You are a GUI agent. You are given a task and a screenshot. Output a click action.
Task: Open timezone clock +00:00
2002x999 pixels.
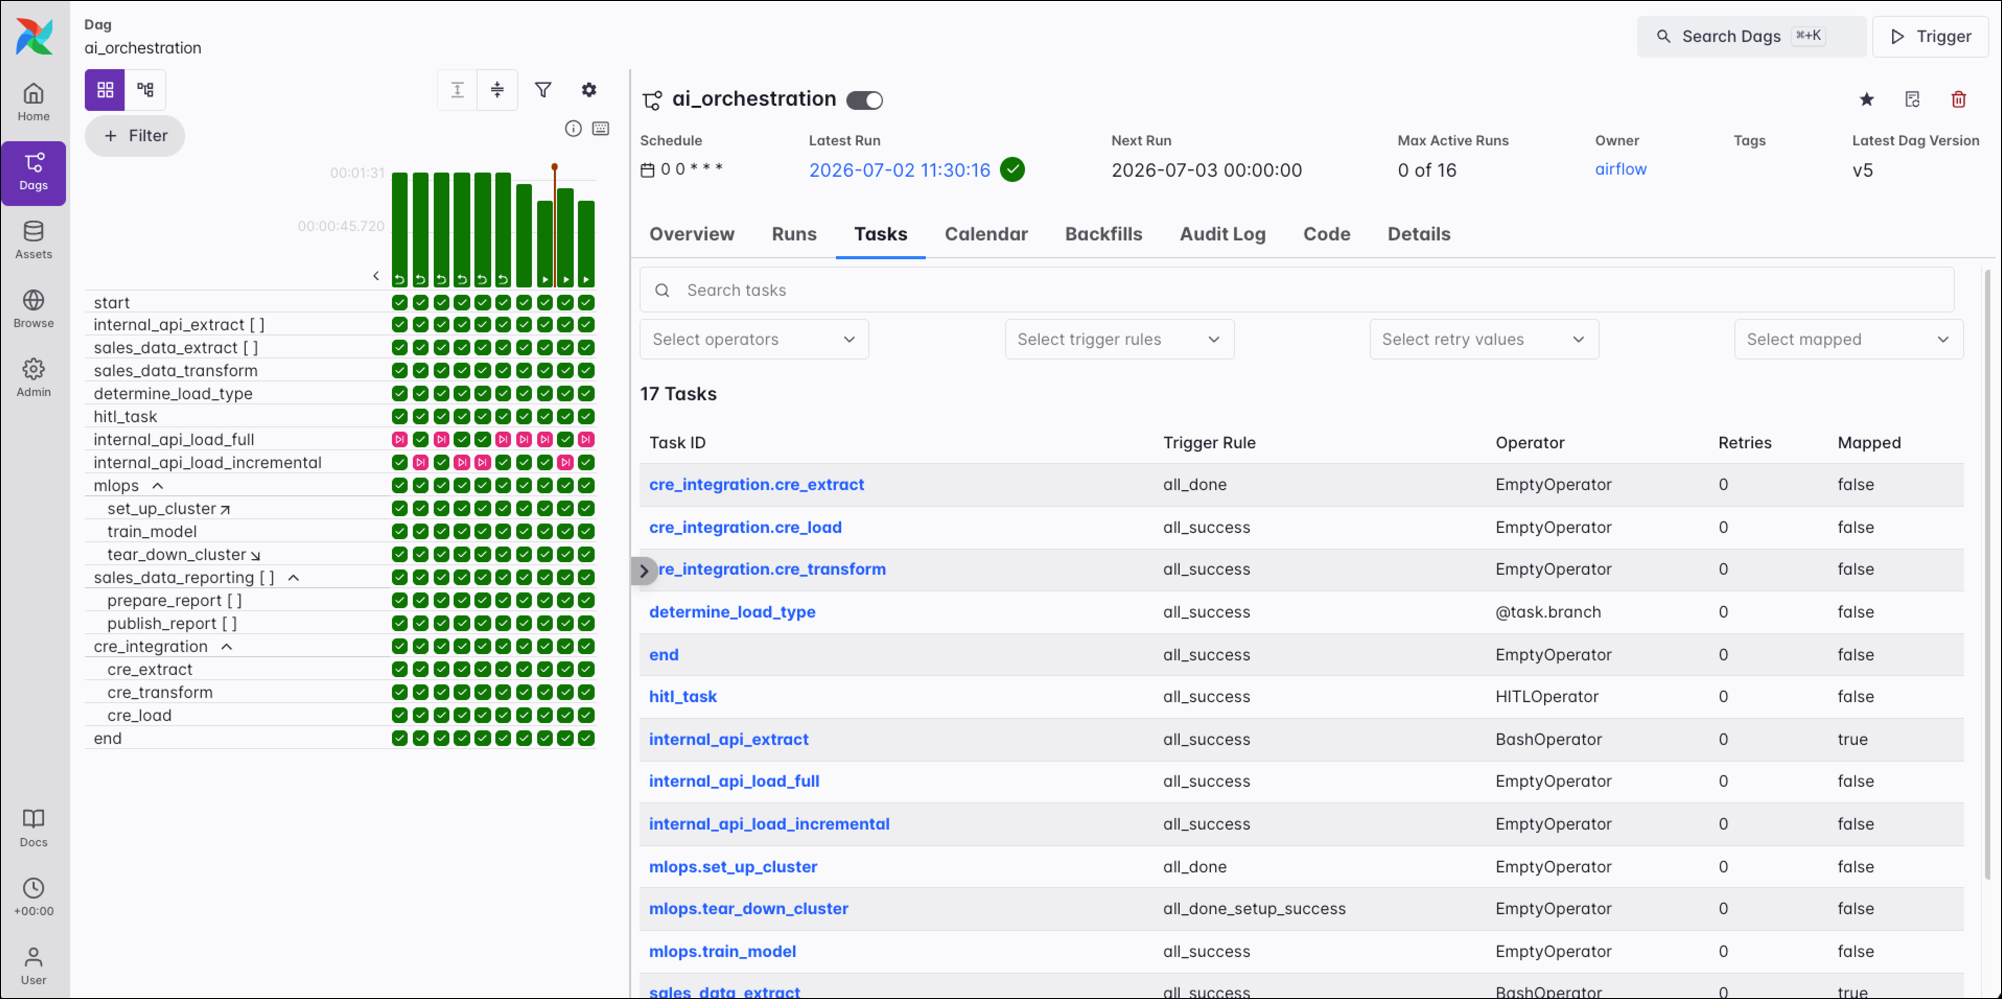pyautogui.click(x=34, y=898)
